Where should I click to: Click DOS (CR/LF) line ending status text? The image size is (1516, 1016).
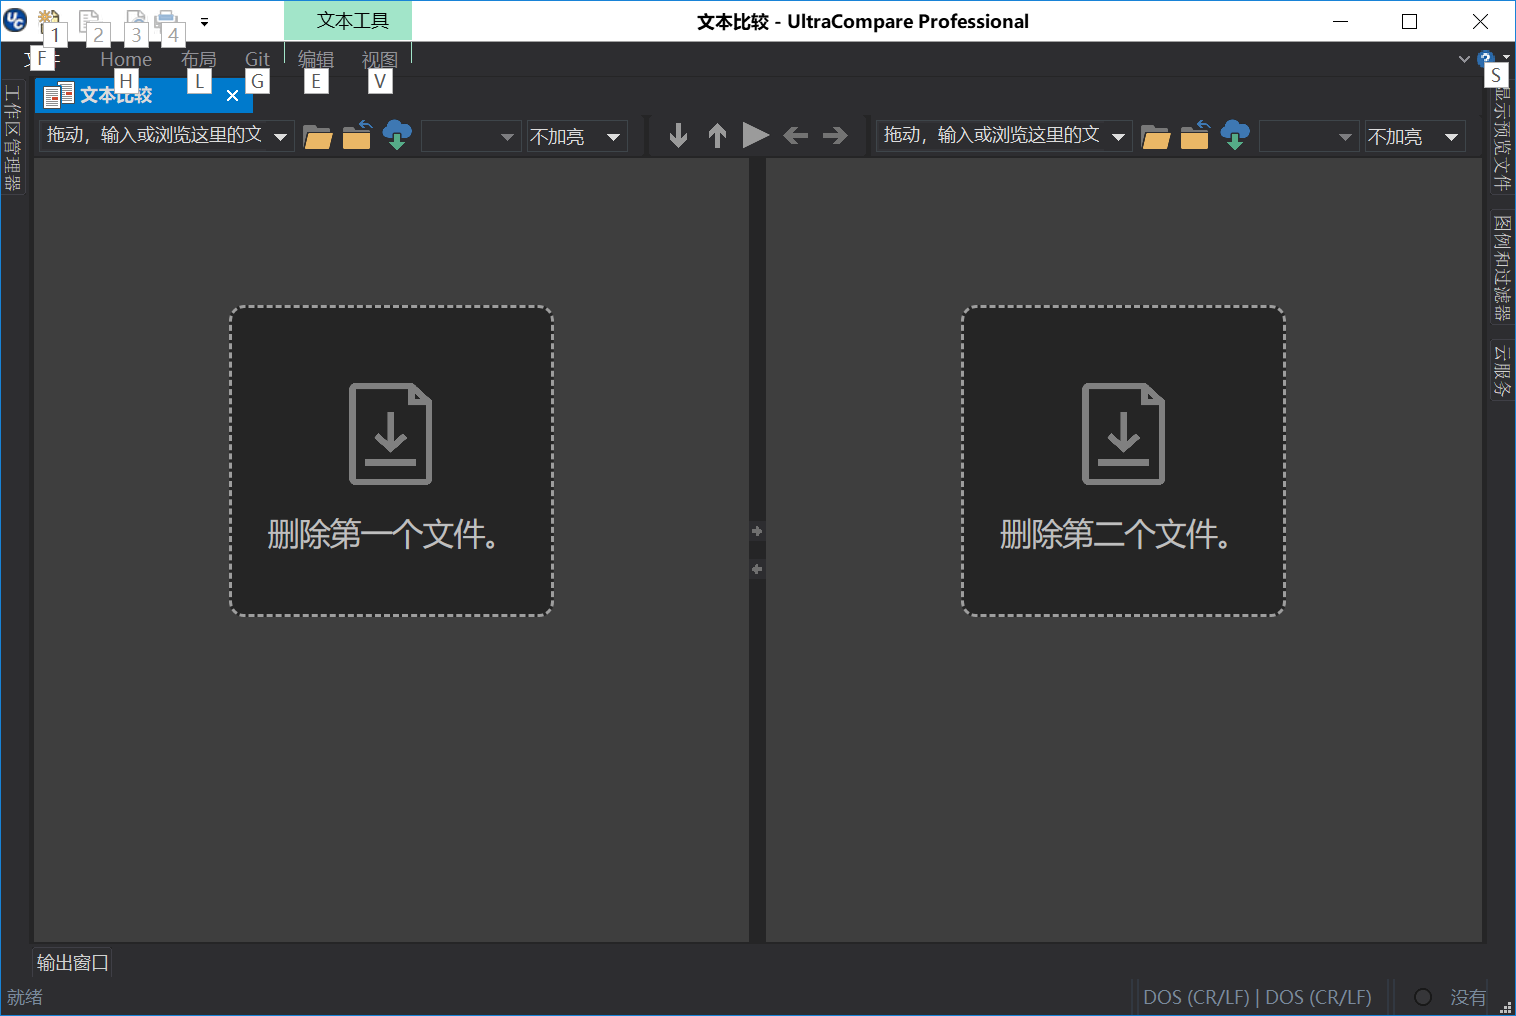[x=1257, y=997]
